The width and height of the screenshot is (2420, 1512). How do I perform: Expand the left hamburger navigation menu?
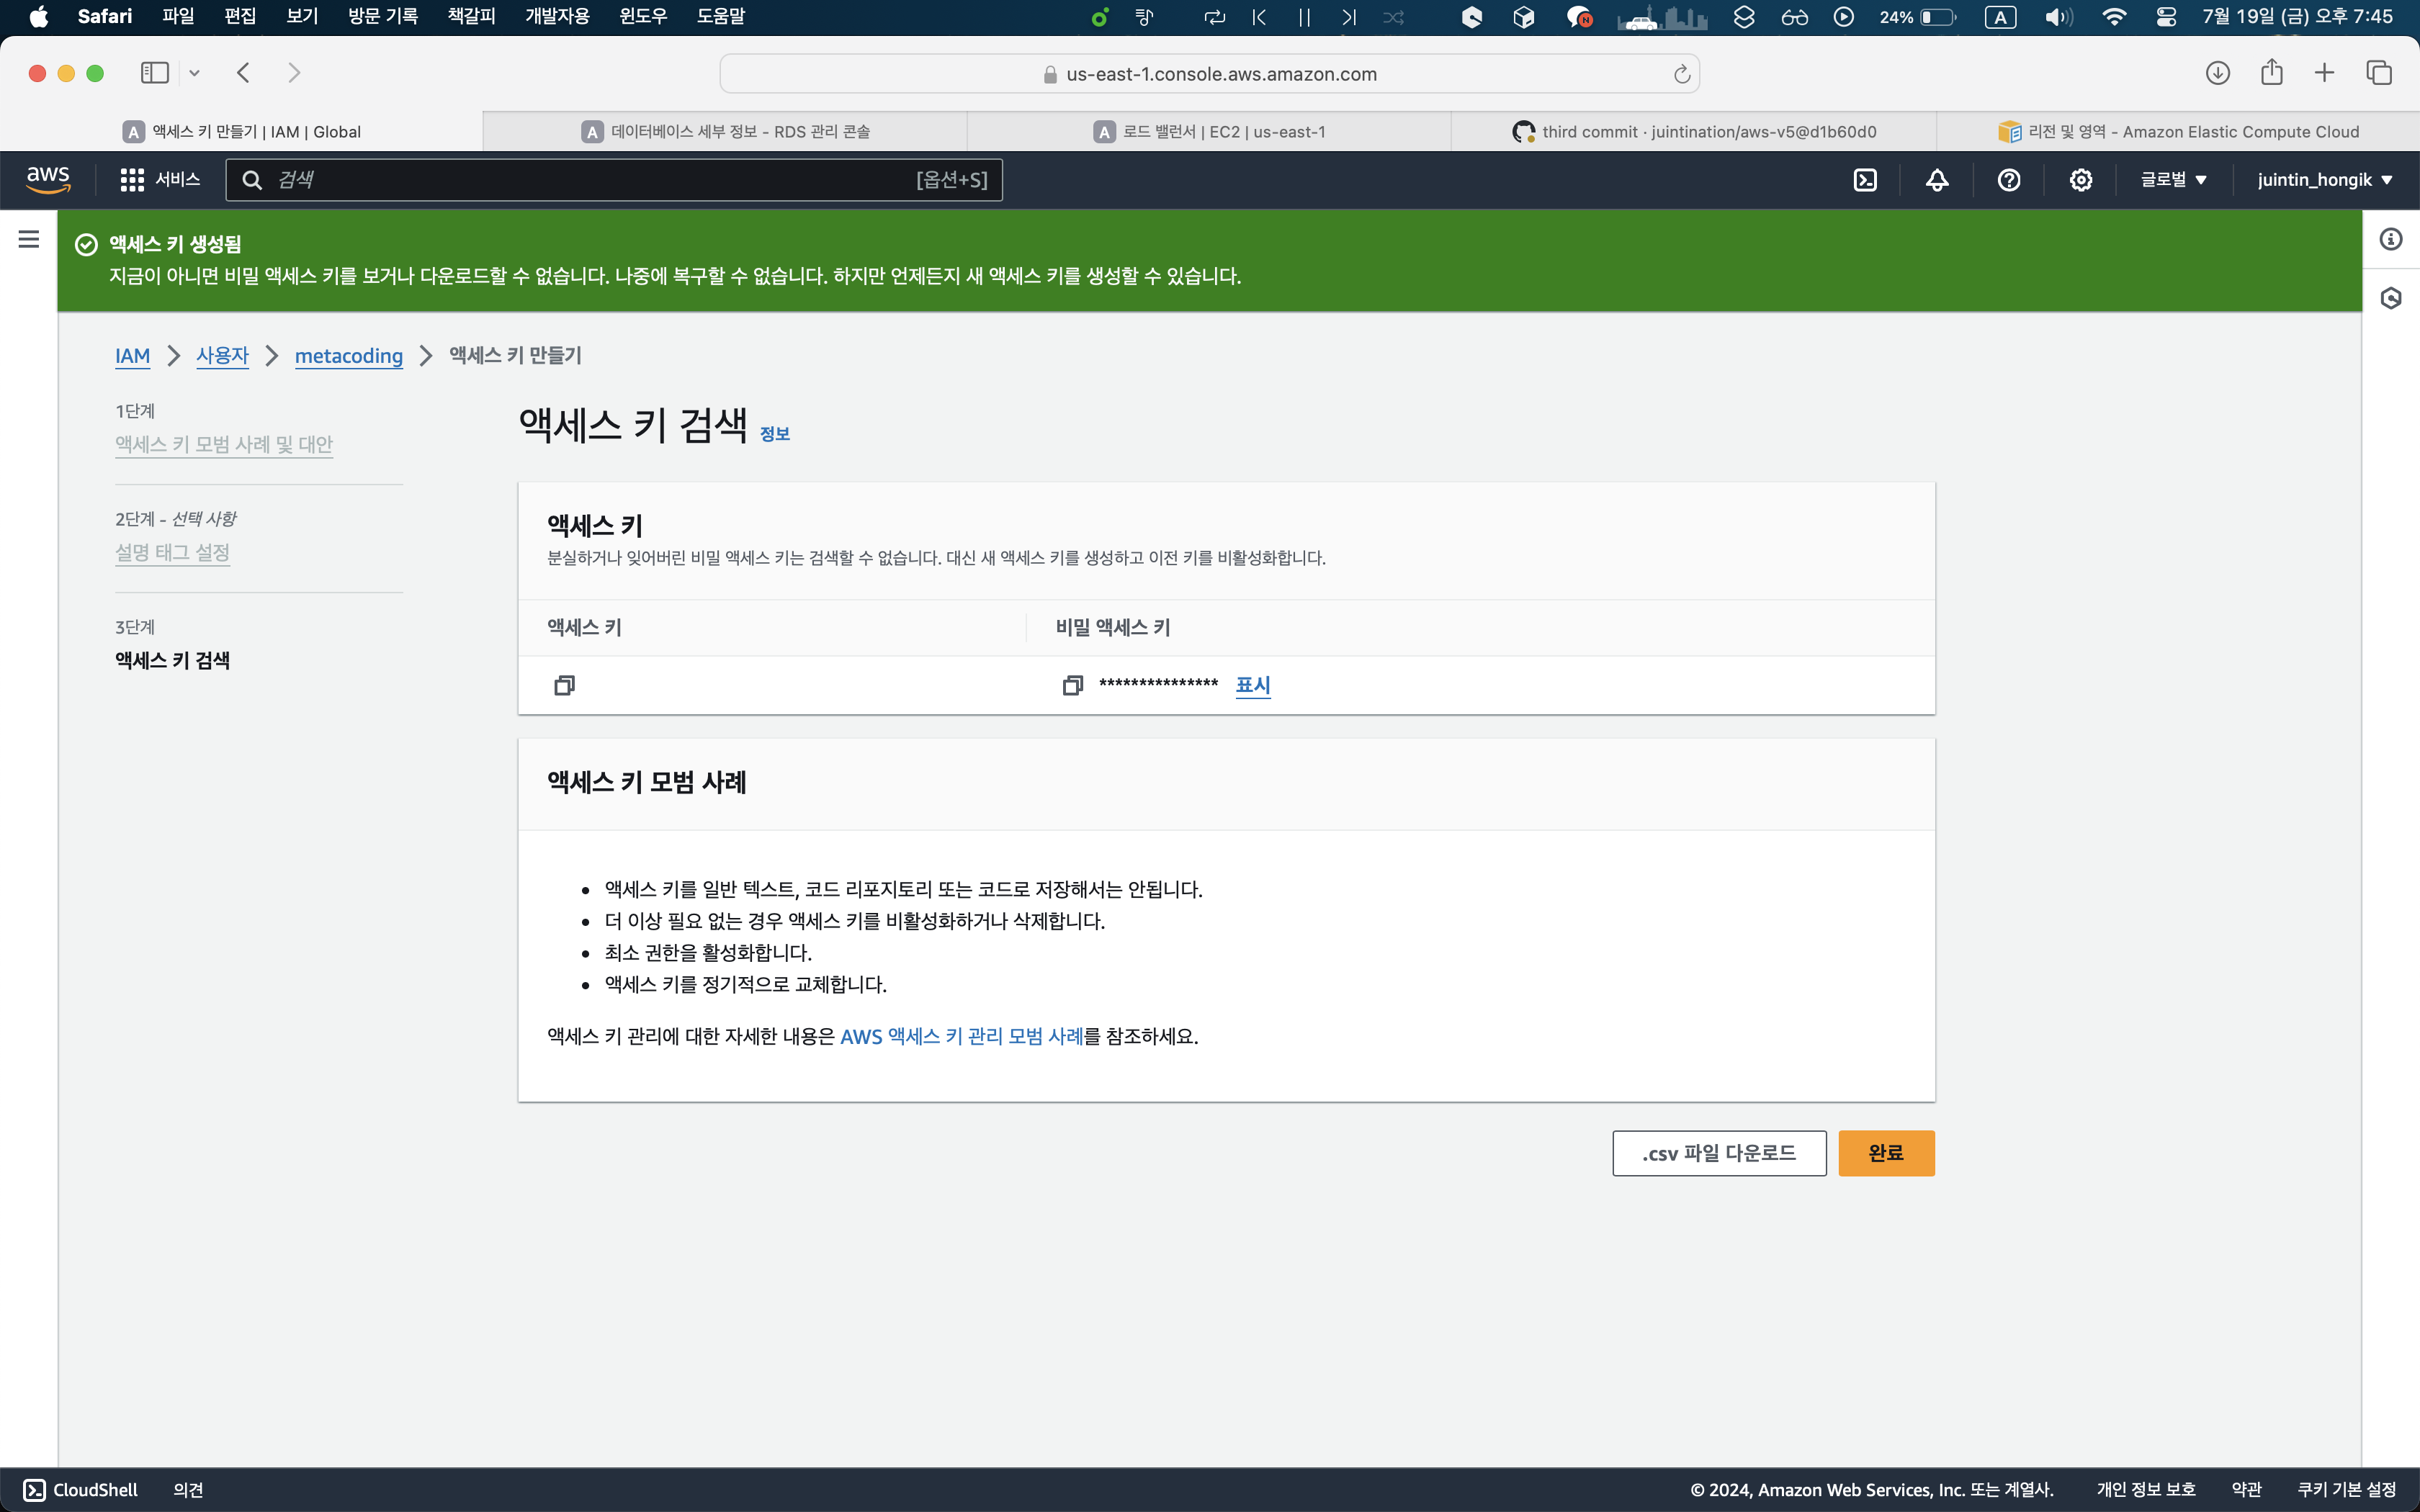coord(29,239)
